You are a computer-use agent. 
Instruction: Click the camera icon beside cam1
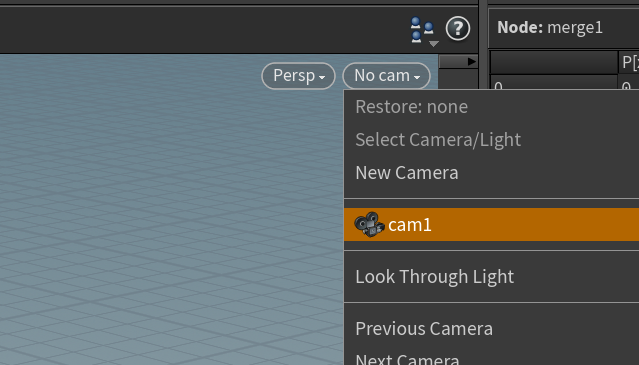click(369, 224)
